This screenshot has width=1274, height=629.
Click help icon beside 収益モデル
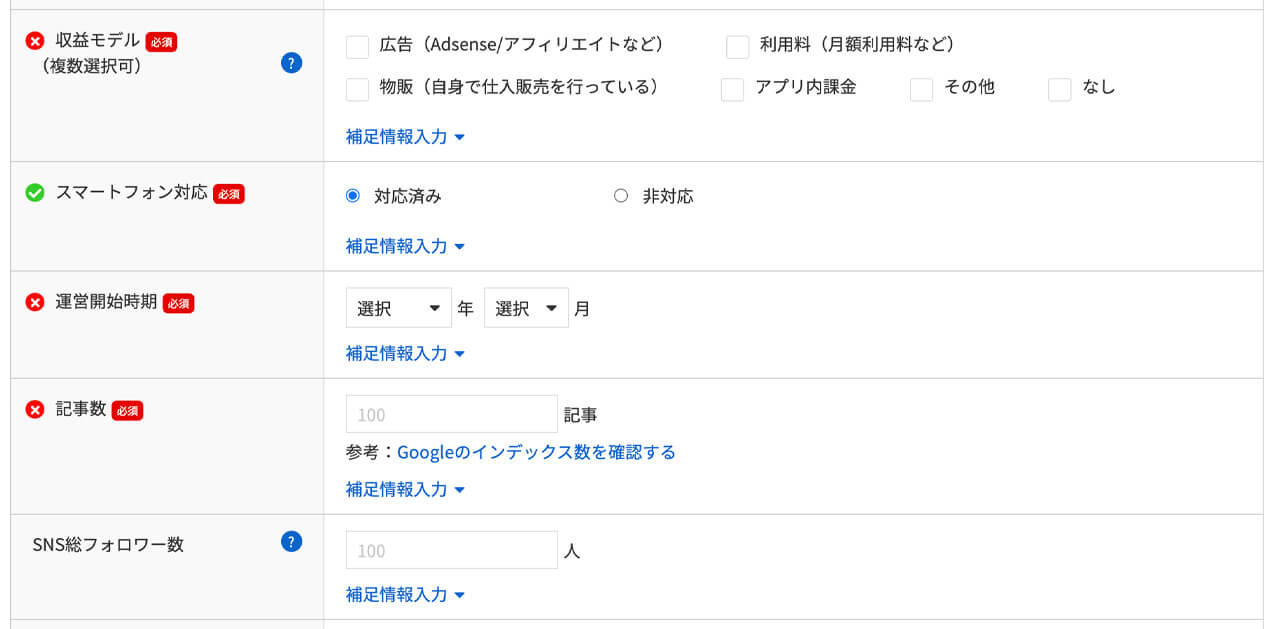click(x=291, y=64)
